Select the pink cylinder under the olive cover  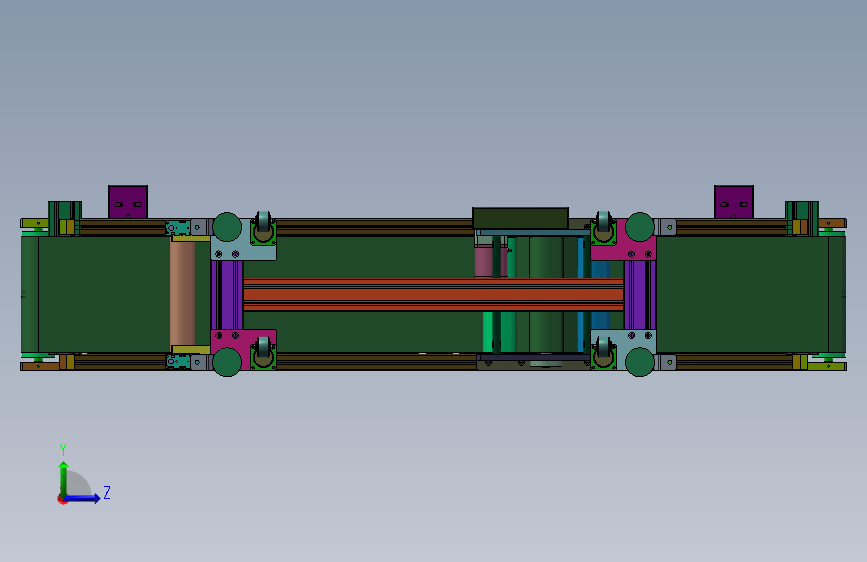(483, 261)
